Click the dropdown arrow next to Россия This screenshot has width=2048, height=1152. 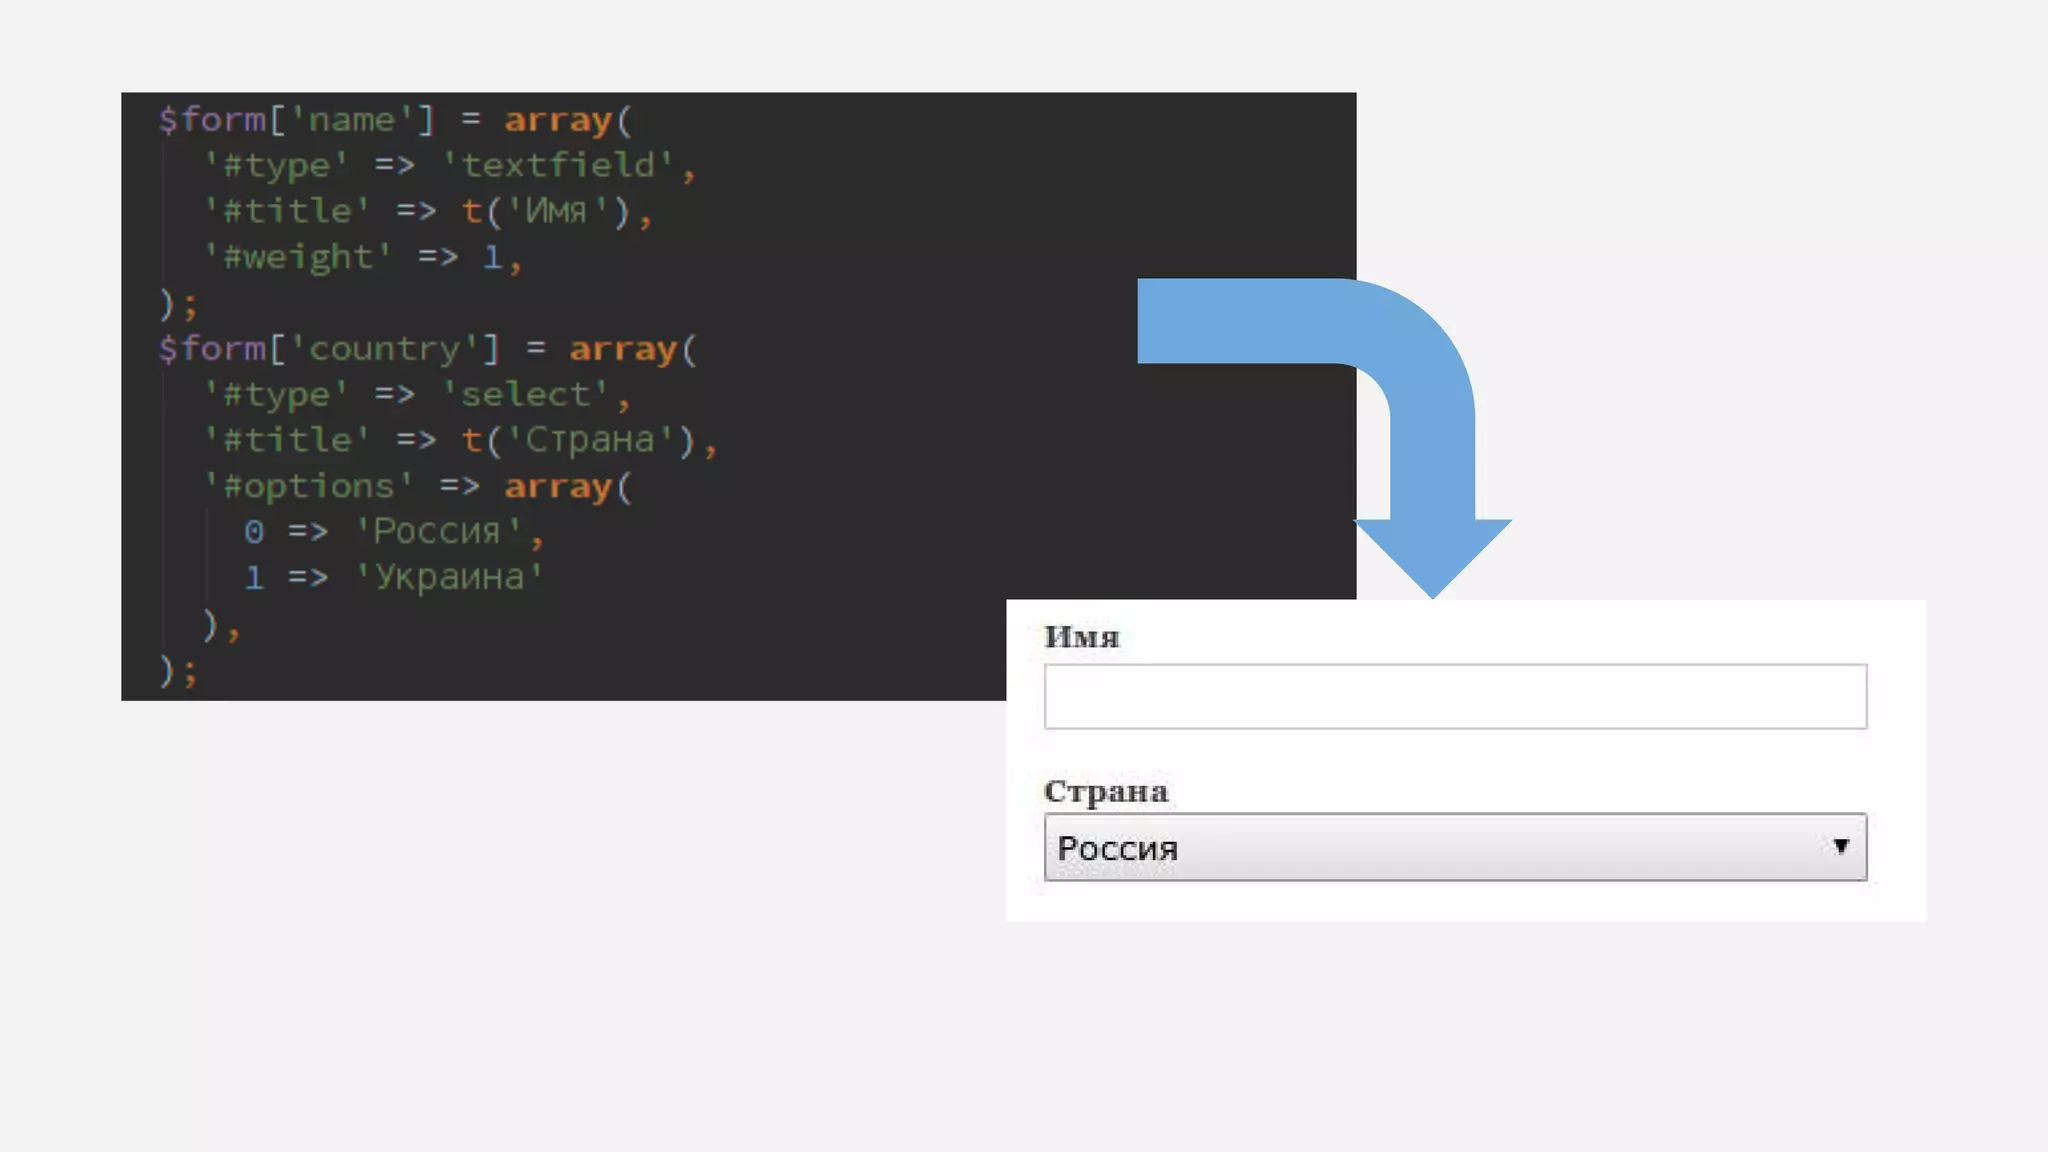coord(1840,846)
